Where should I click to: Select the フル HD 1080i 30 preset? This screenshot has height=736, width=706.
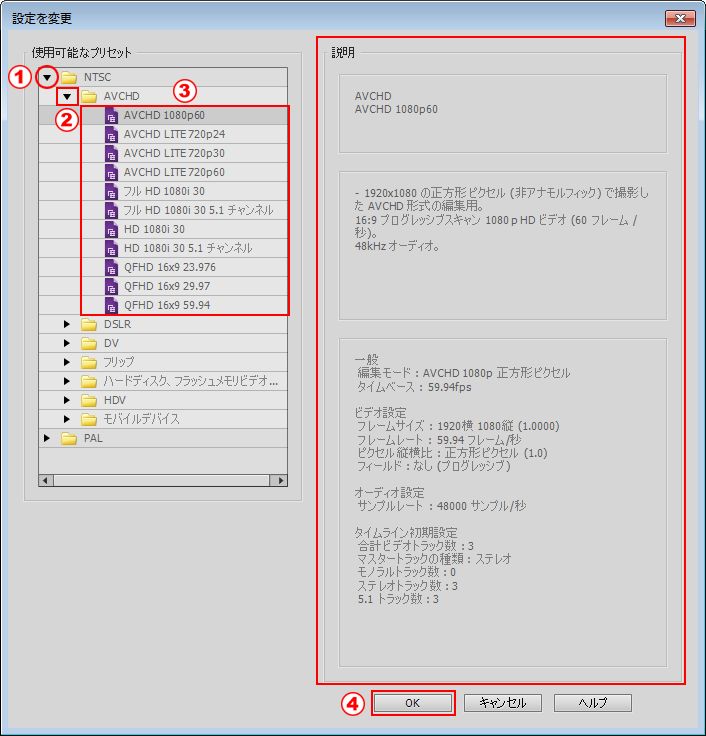[x=164, y=192]
